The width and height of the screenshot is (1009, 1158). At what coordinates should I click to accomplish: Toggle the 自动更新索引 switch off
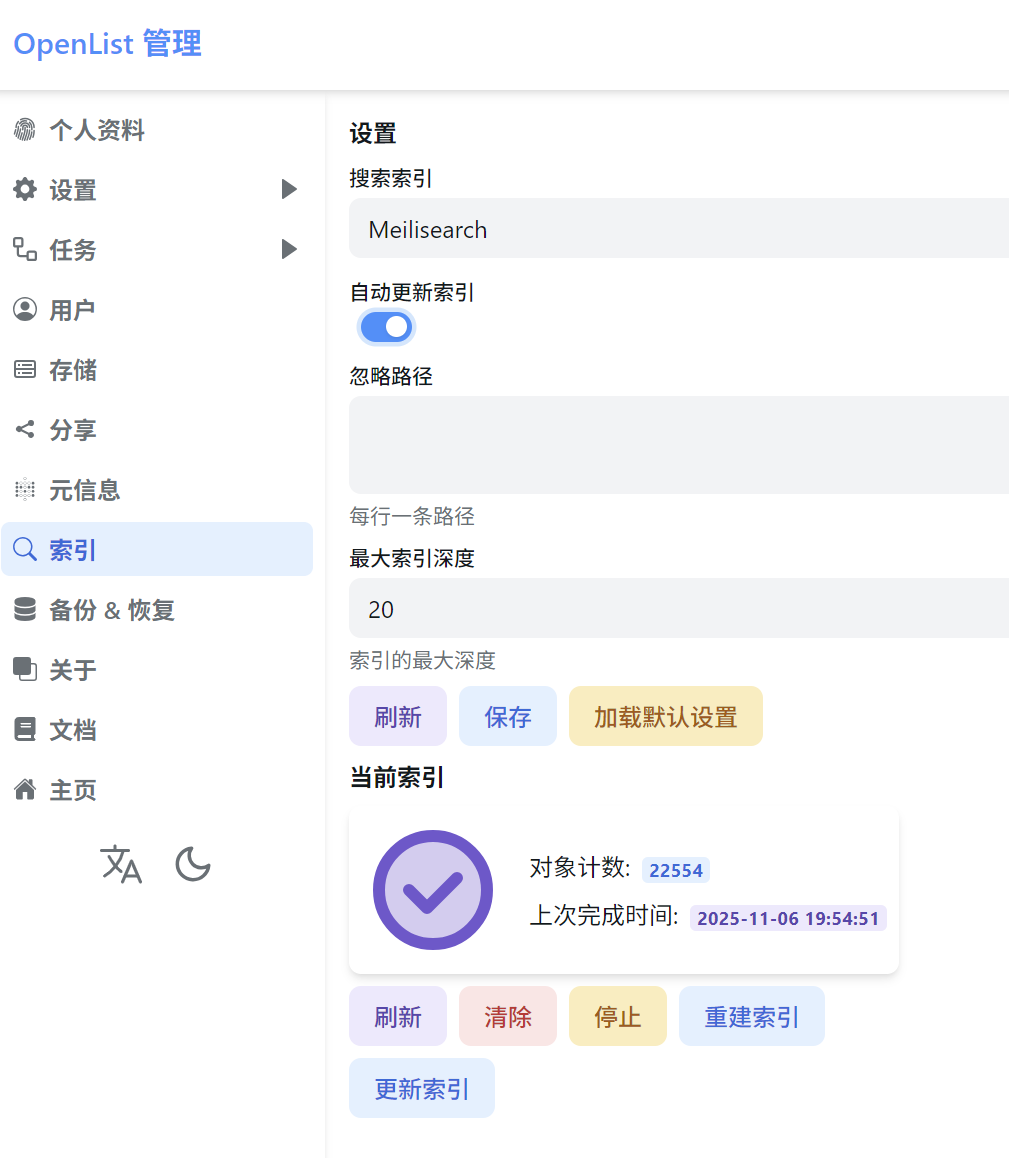(x=386, y=327)
